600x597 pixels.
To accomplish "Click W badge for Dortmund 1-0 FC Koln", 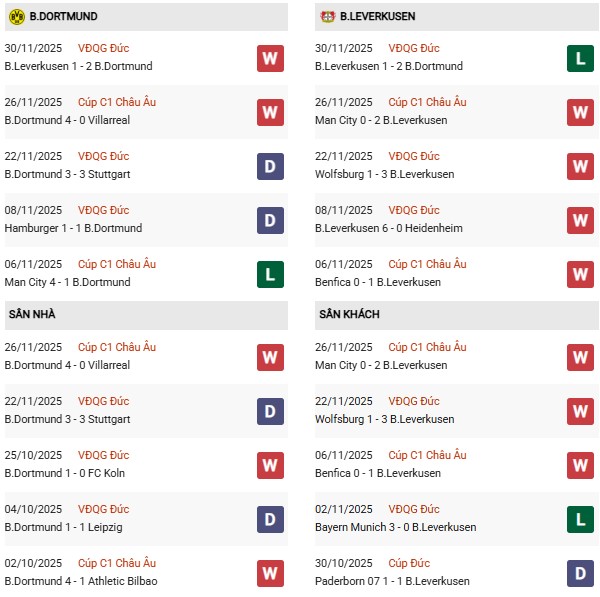I will (x=270, y=465).
